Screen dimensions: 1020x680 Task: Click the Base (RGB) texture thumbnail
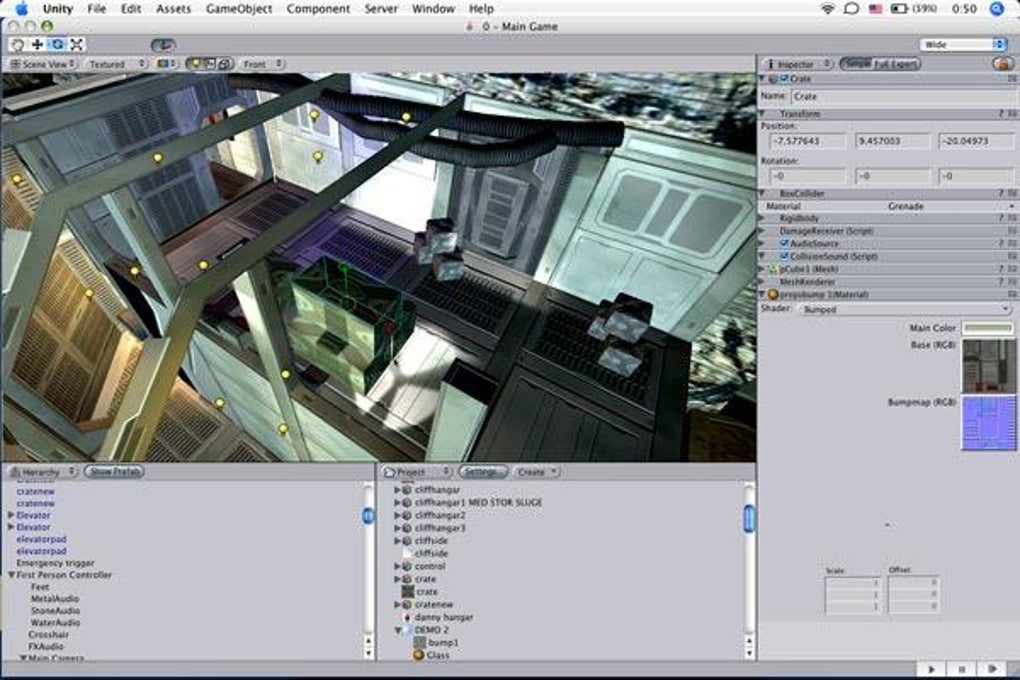click(988, 365)
